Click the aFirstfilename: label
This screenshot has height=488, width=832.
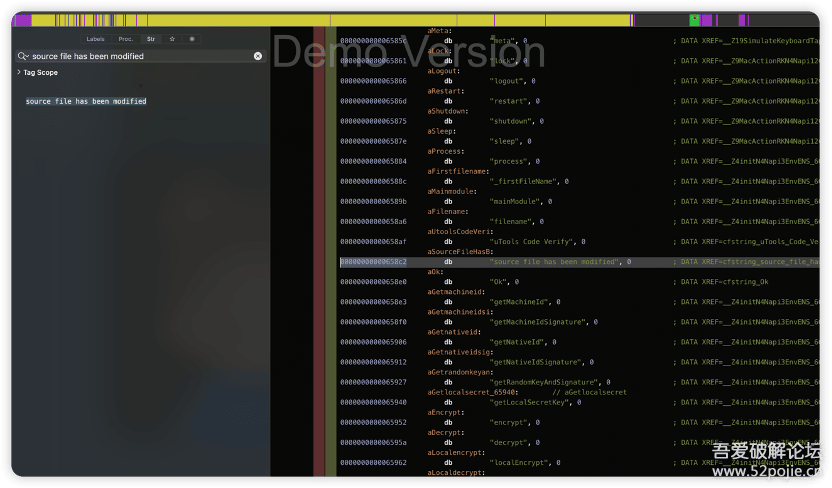coord(458,171)
